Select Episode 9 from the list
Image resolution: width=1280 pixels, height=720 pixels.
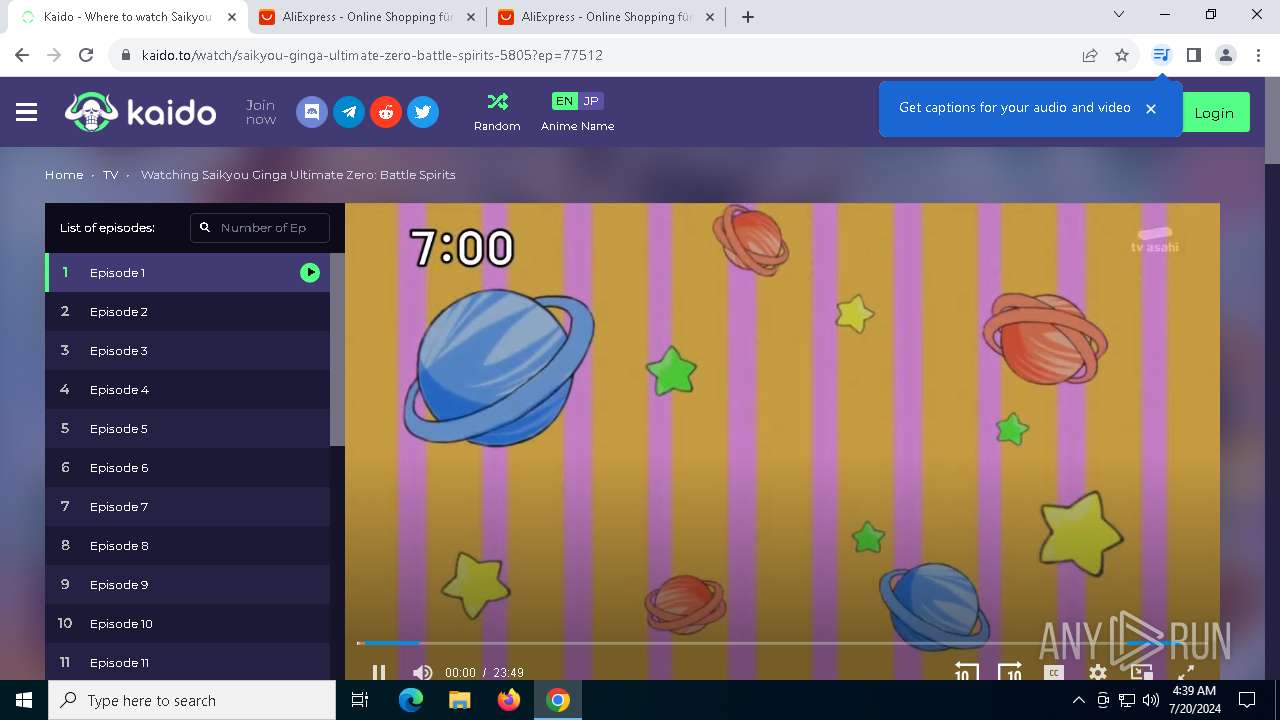pyautogui.click(x=187, y=584)
